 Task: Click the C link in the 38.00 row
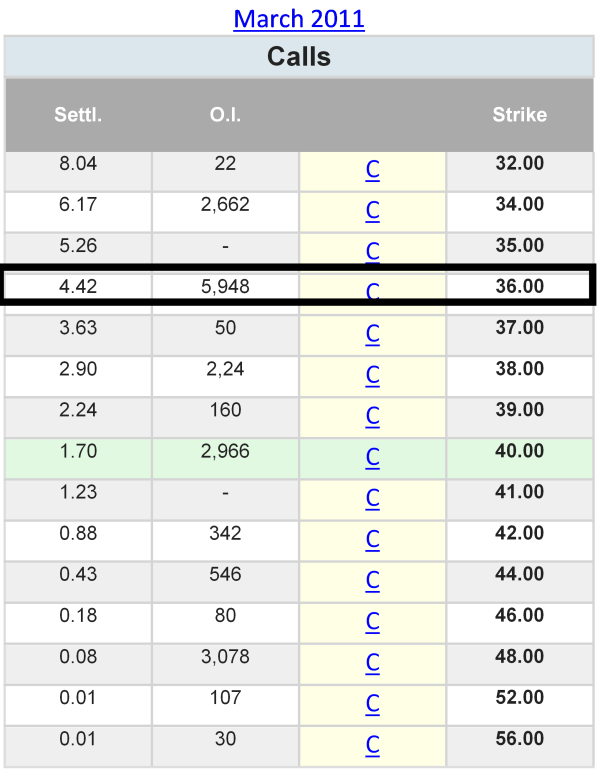(372, 375)
